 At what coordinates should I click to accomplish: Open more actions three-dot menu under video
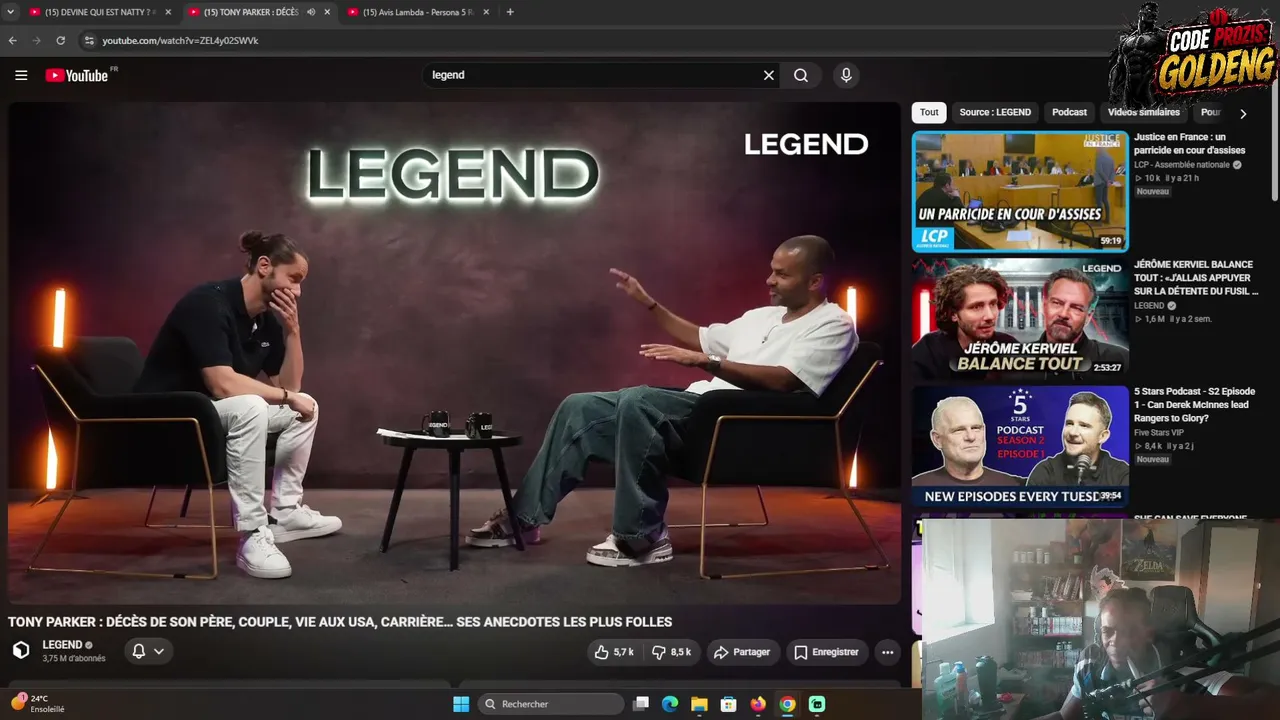click(887, 652)
